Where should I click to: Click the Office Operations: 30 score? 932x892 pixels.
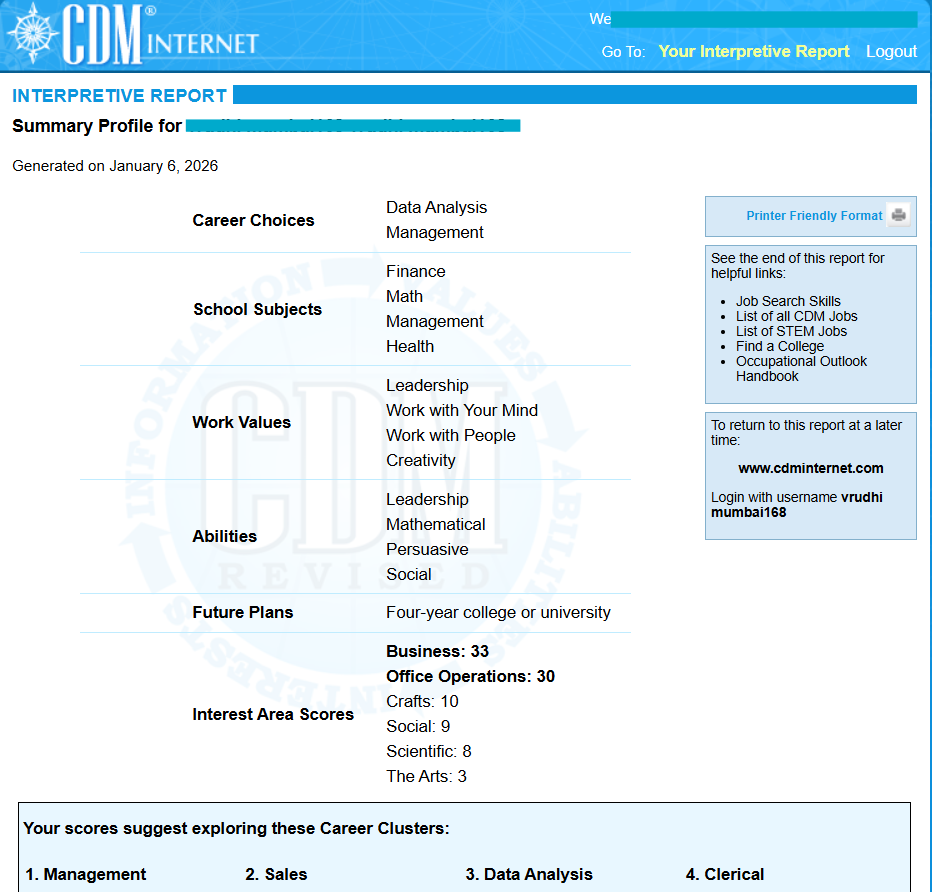pos(470,676)
